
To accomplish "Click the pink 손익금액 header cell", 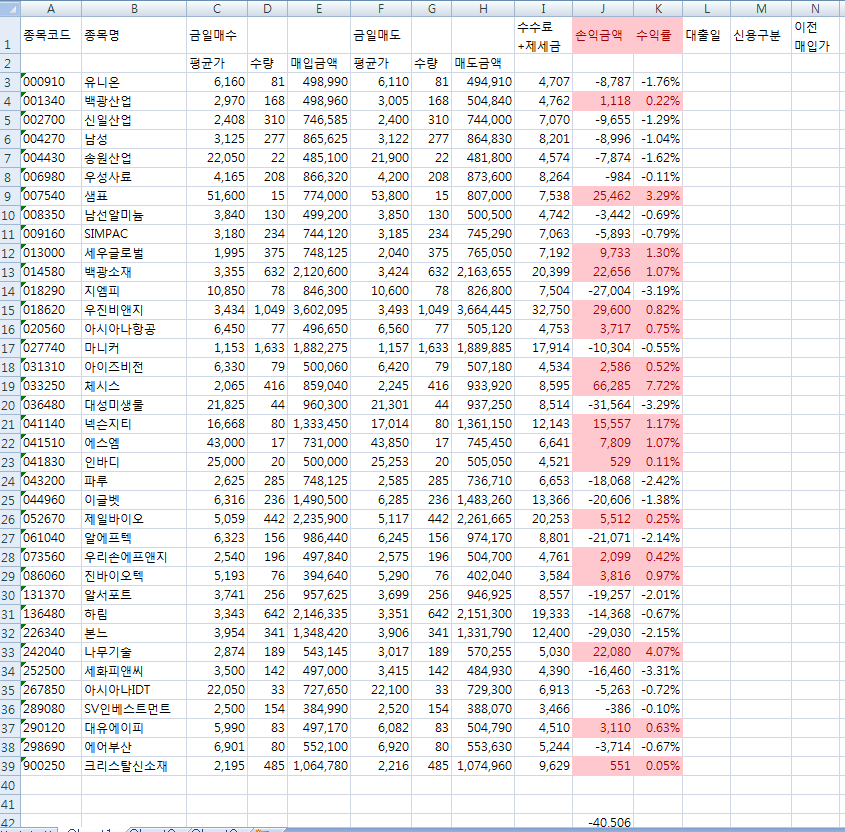I will tap(602, 35).
